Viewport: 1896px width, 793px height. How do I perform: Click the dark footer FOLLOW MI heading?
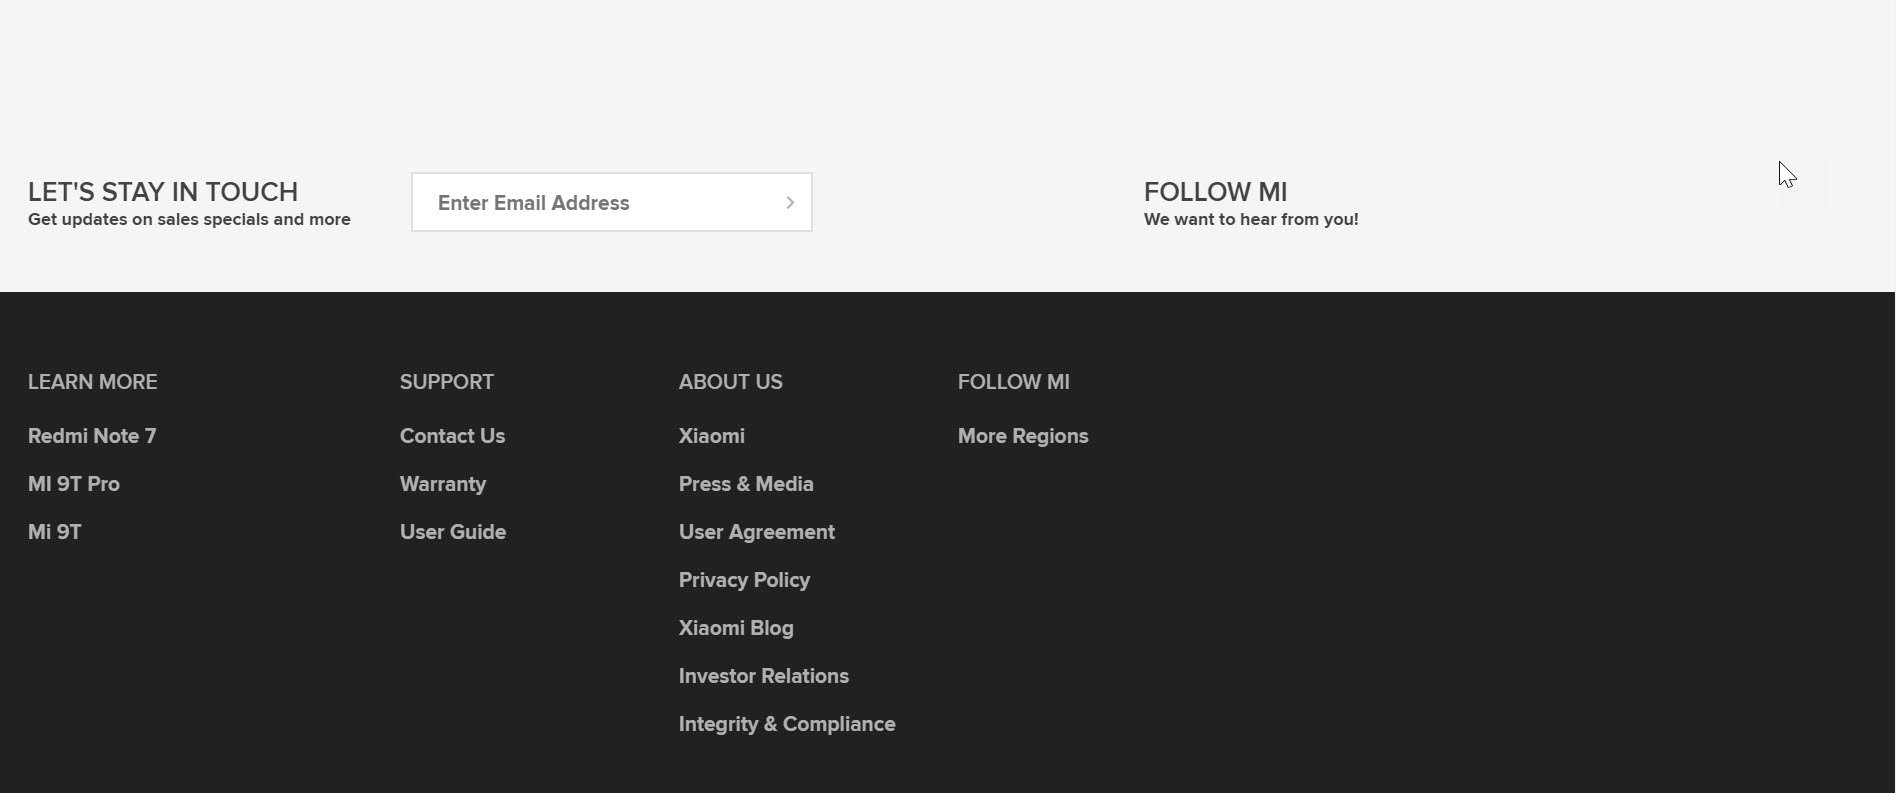[1014, 382]
